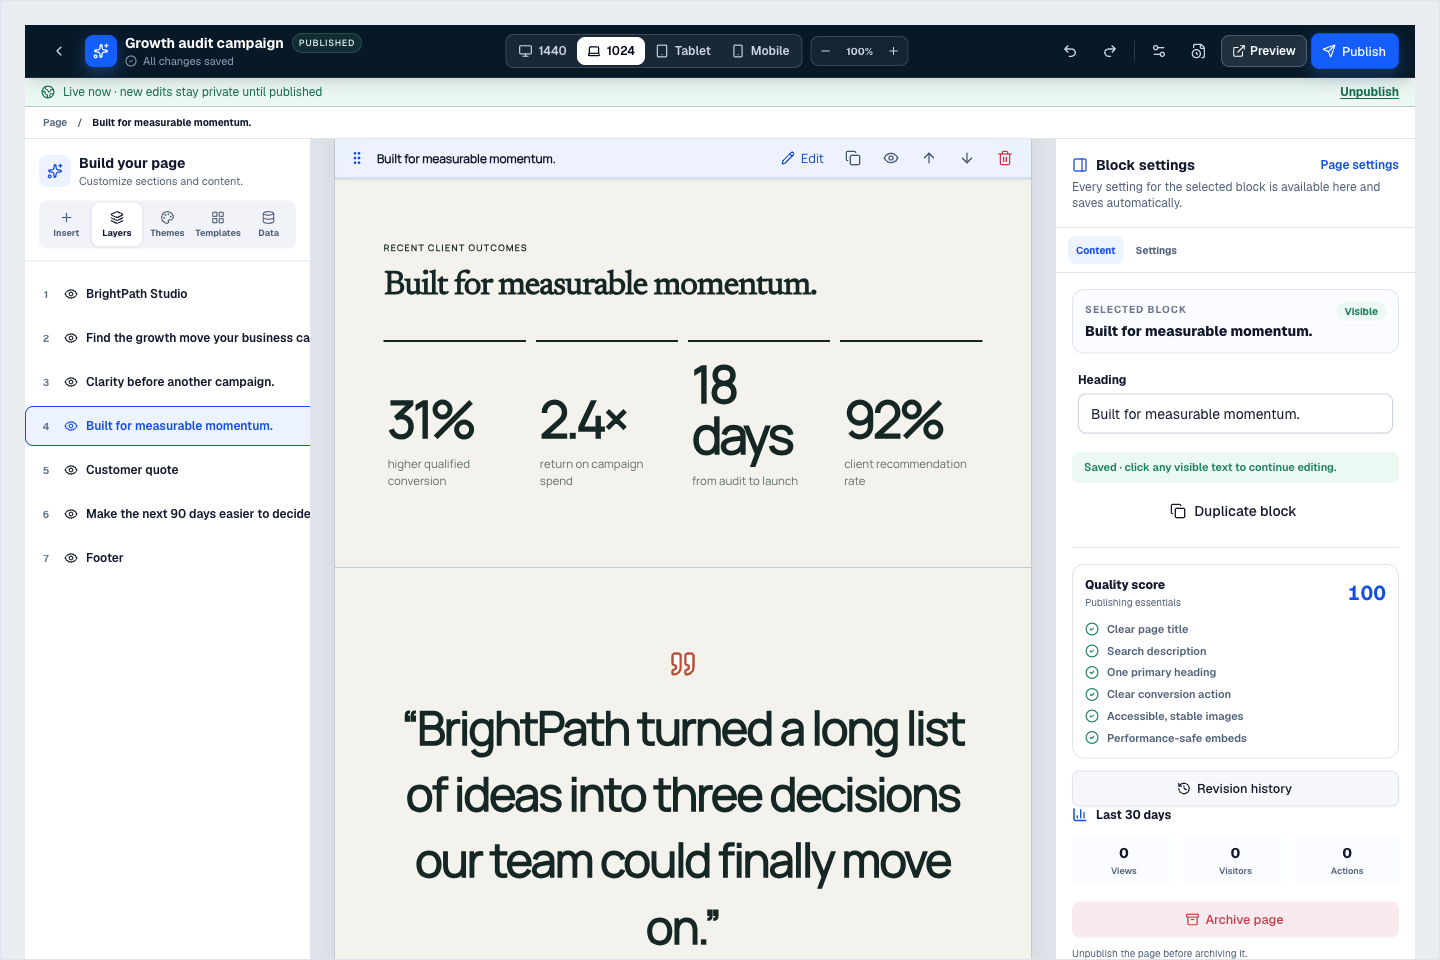Click the block drag handle dots
The height and width of the screenshot is (960, 1440).
pyautogui.click(x=357, y=158)
